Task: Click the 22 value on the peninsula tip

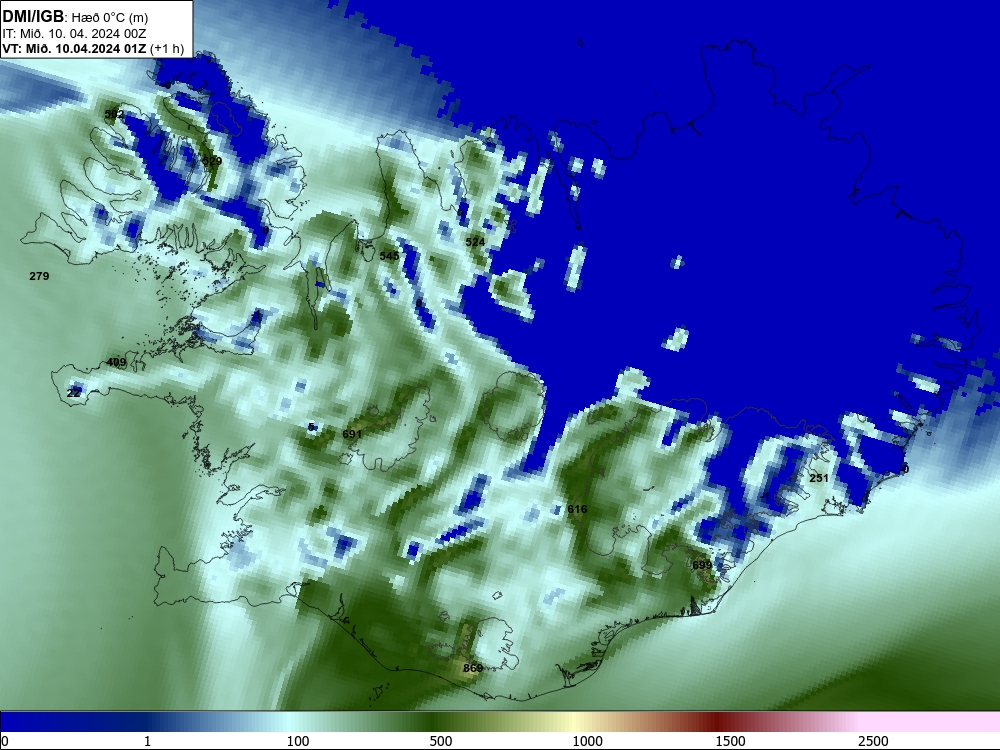Action: 73,393
